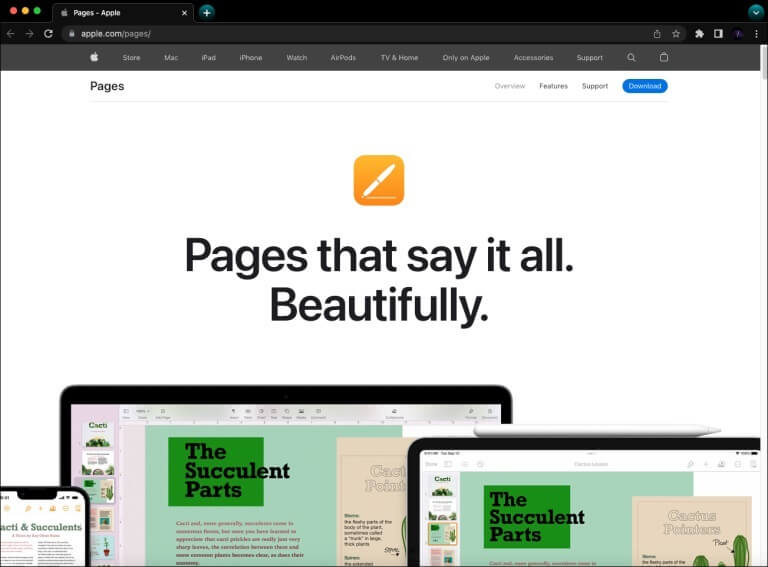Open AirPods in the Apple navigation
The image size is (768, 567).
pos(343,58)
